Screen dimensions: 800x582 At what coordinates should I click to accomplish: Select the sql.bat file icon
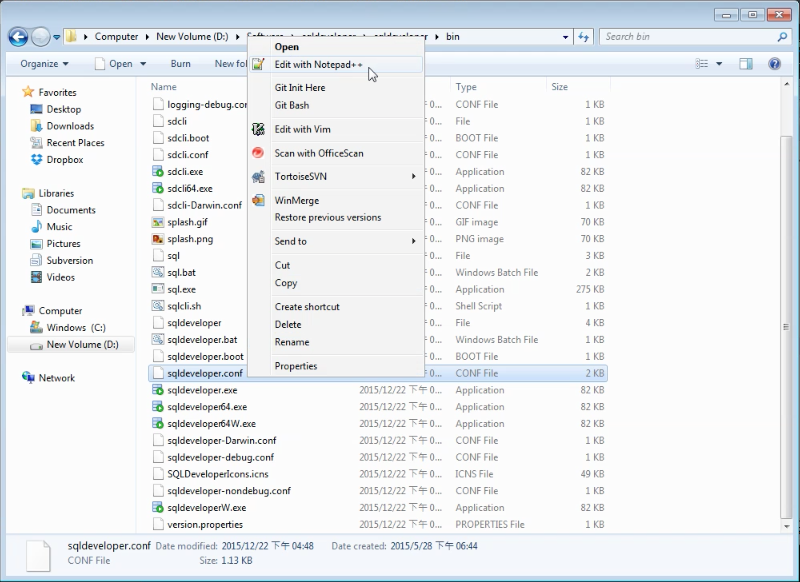(158, 273)
